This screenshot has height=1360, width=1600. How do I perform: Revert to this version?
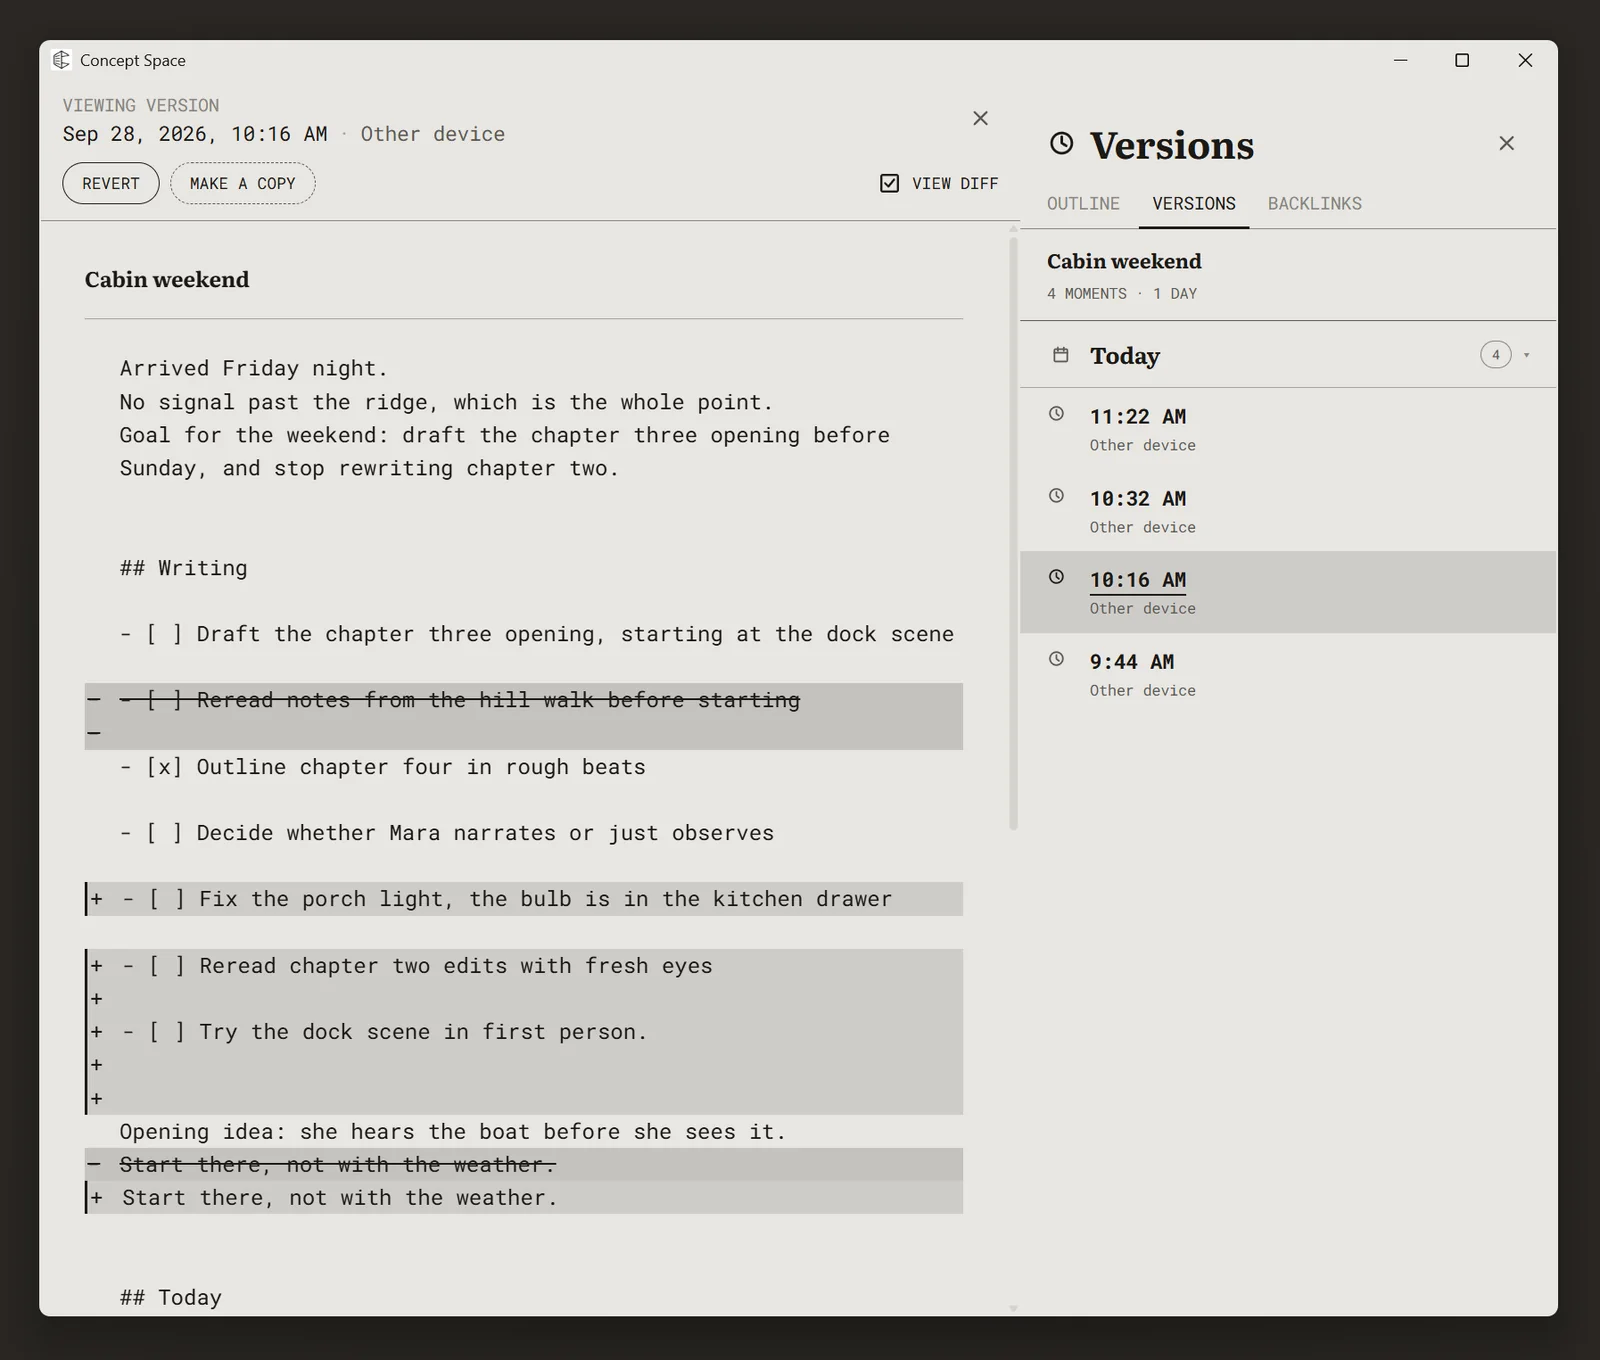coord(111,183)
